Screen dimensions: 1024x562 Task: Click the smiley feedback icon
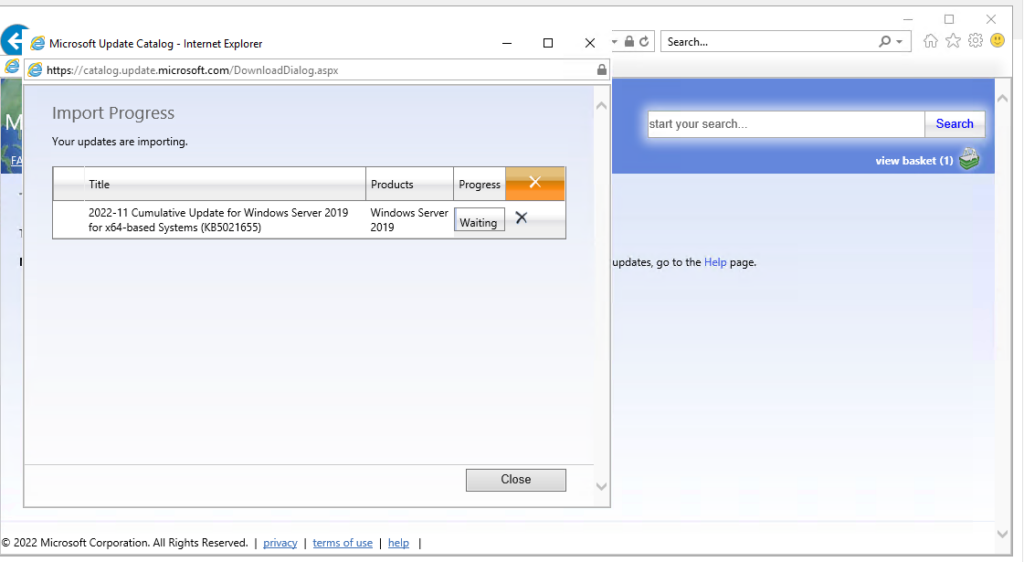click(997, 40)
